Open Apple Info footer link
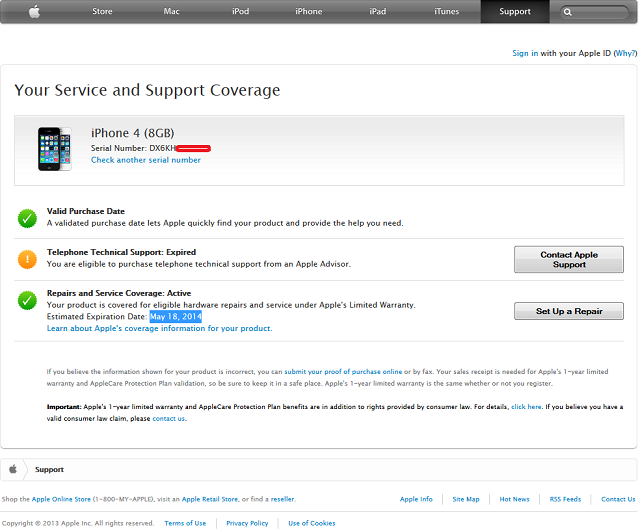Screen dimensions: 640x530 tap(416, 499)
